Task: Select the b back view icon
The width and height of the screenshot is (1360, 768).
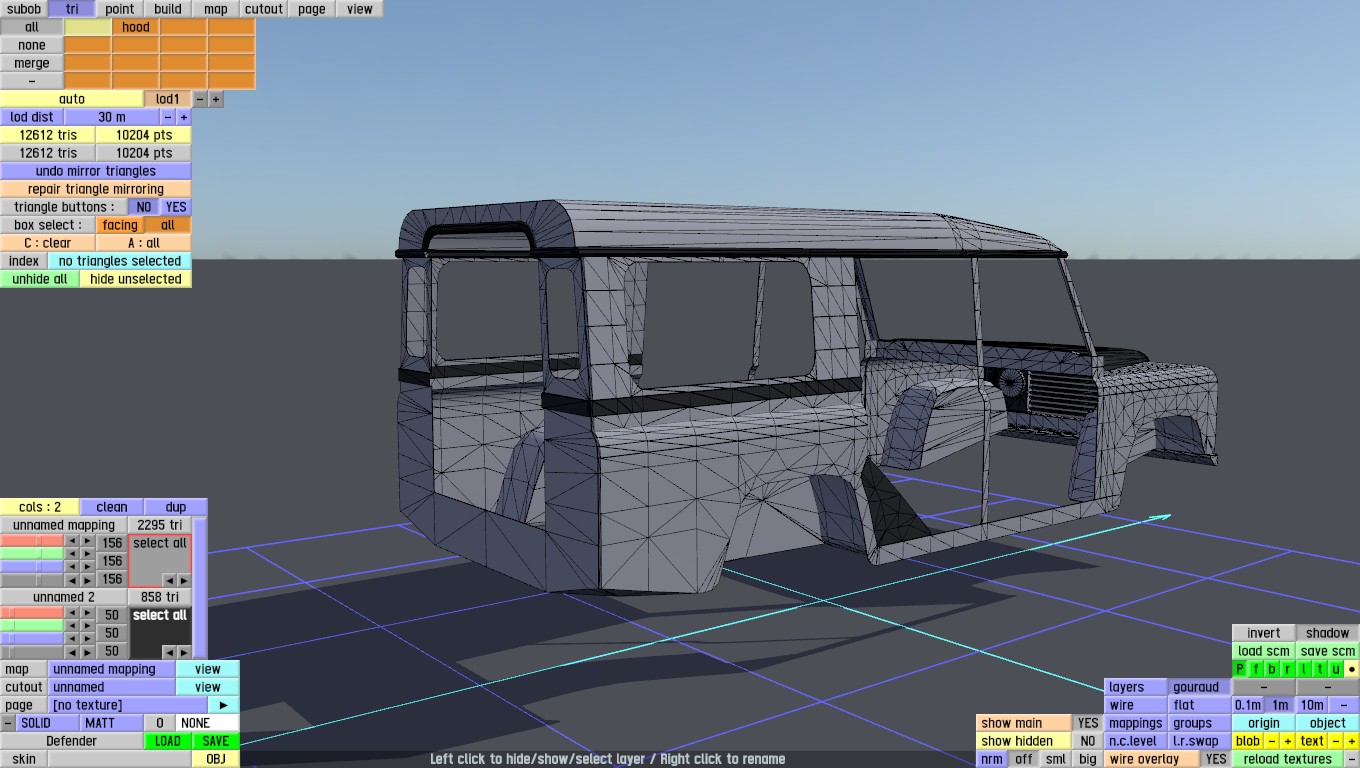Action: click(1272, 669)
